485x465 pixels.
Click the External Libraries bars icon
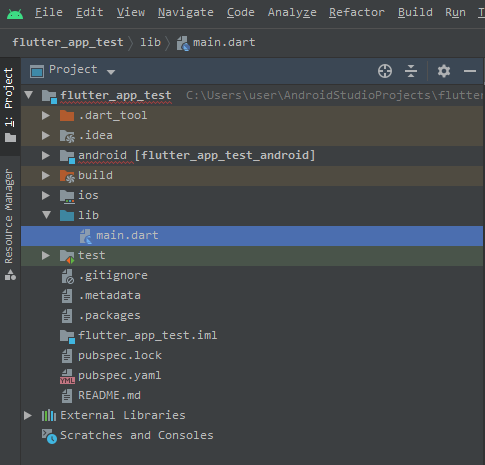coord(49,415)
